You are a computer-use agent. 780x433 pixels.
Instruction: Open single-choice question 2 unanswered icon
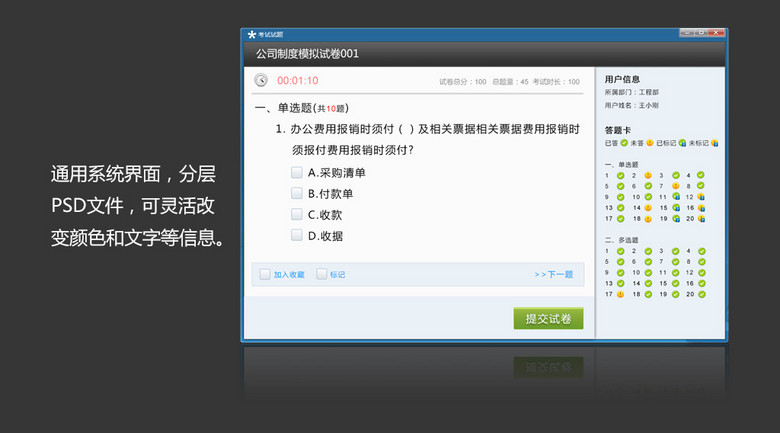[648, 175]
